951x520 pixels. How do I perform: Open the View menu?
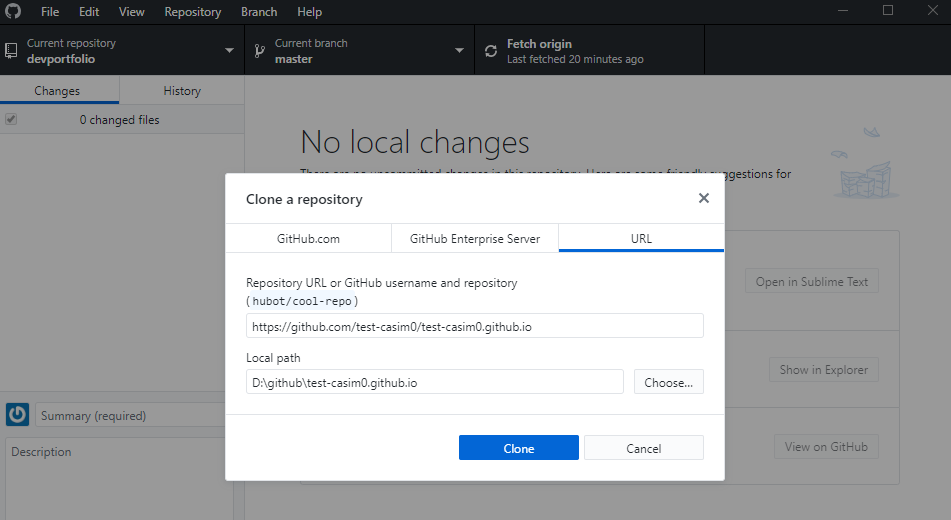pyautogui.click(x=132, y=12)
